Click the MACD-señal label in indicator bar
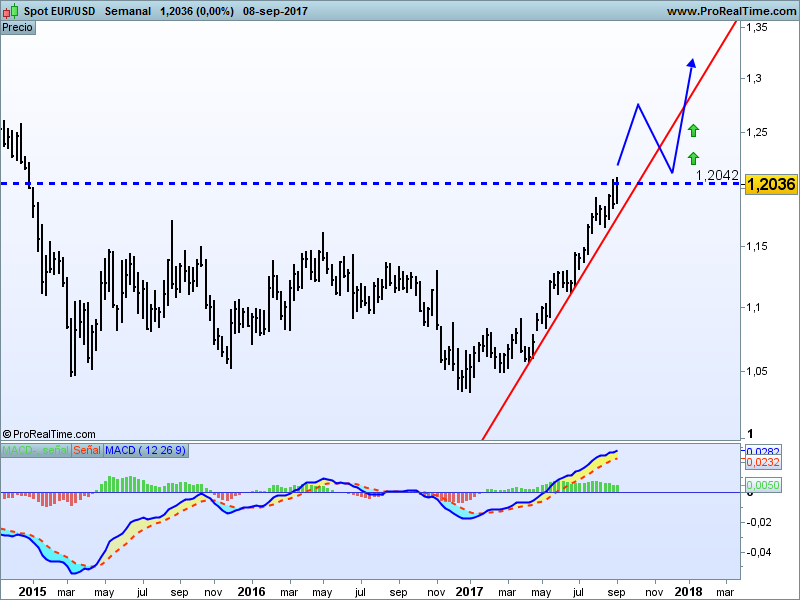The image size is (800, 600). (33, 450)
